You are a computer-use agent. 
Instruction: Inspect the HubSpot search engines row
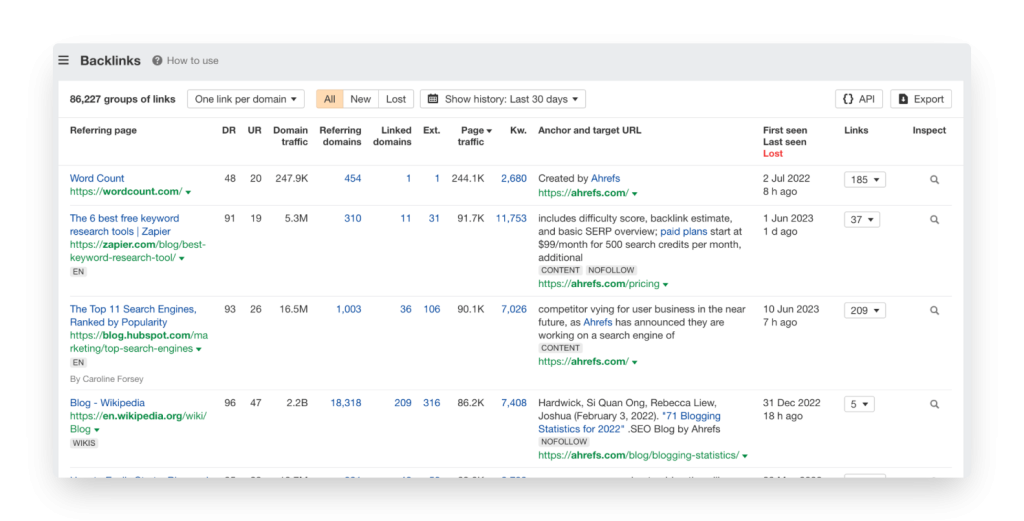tap(934, 311)
